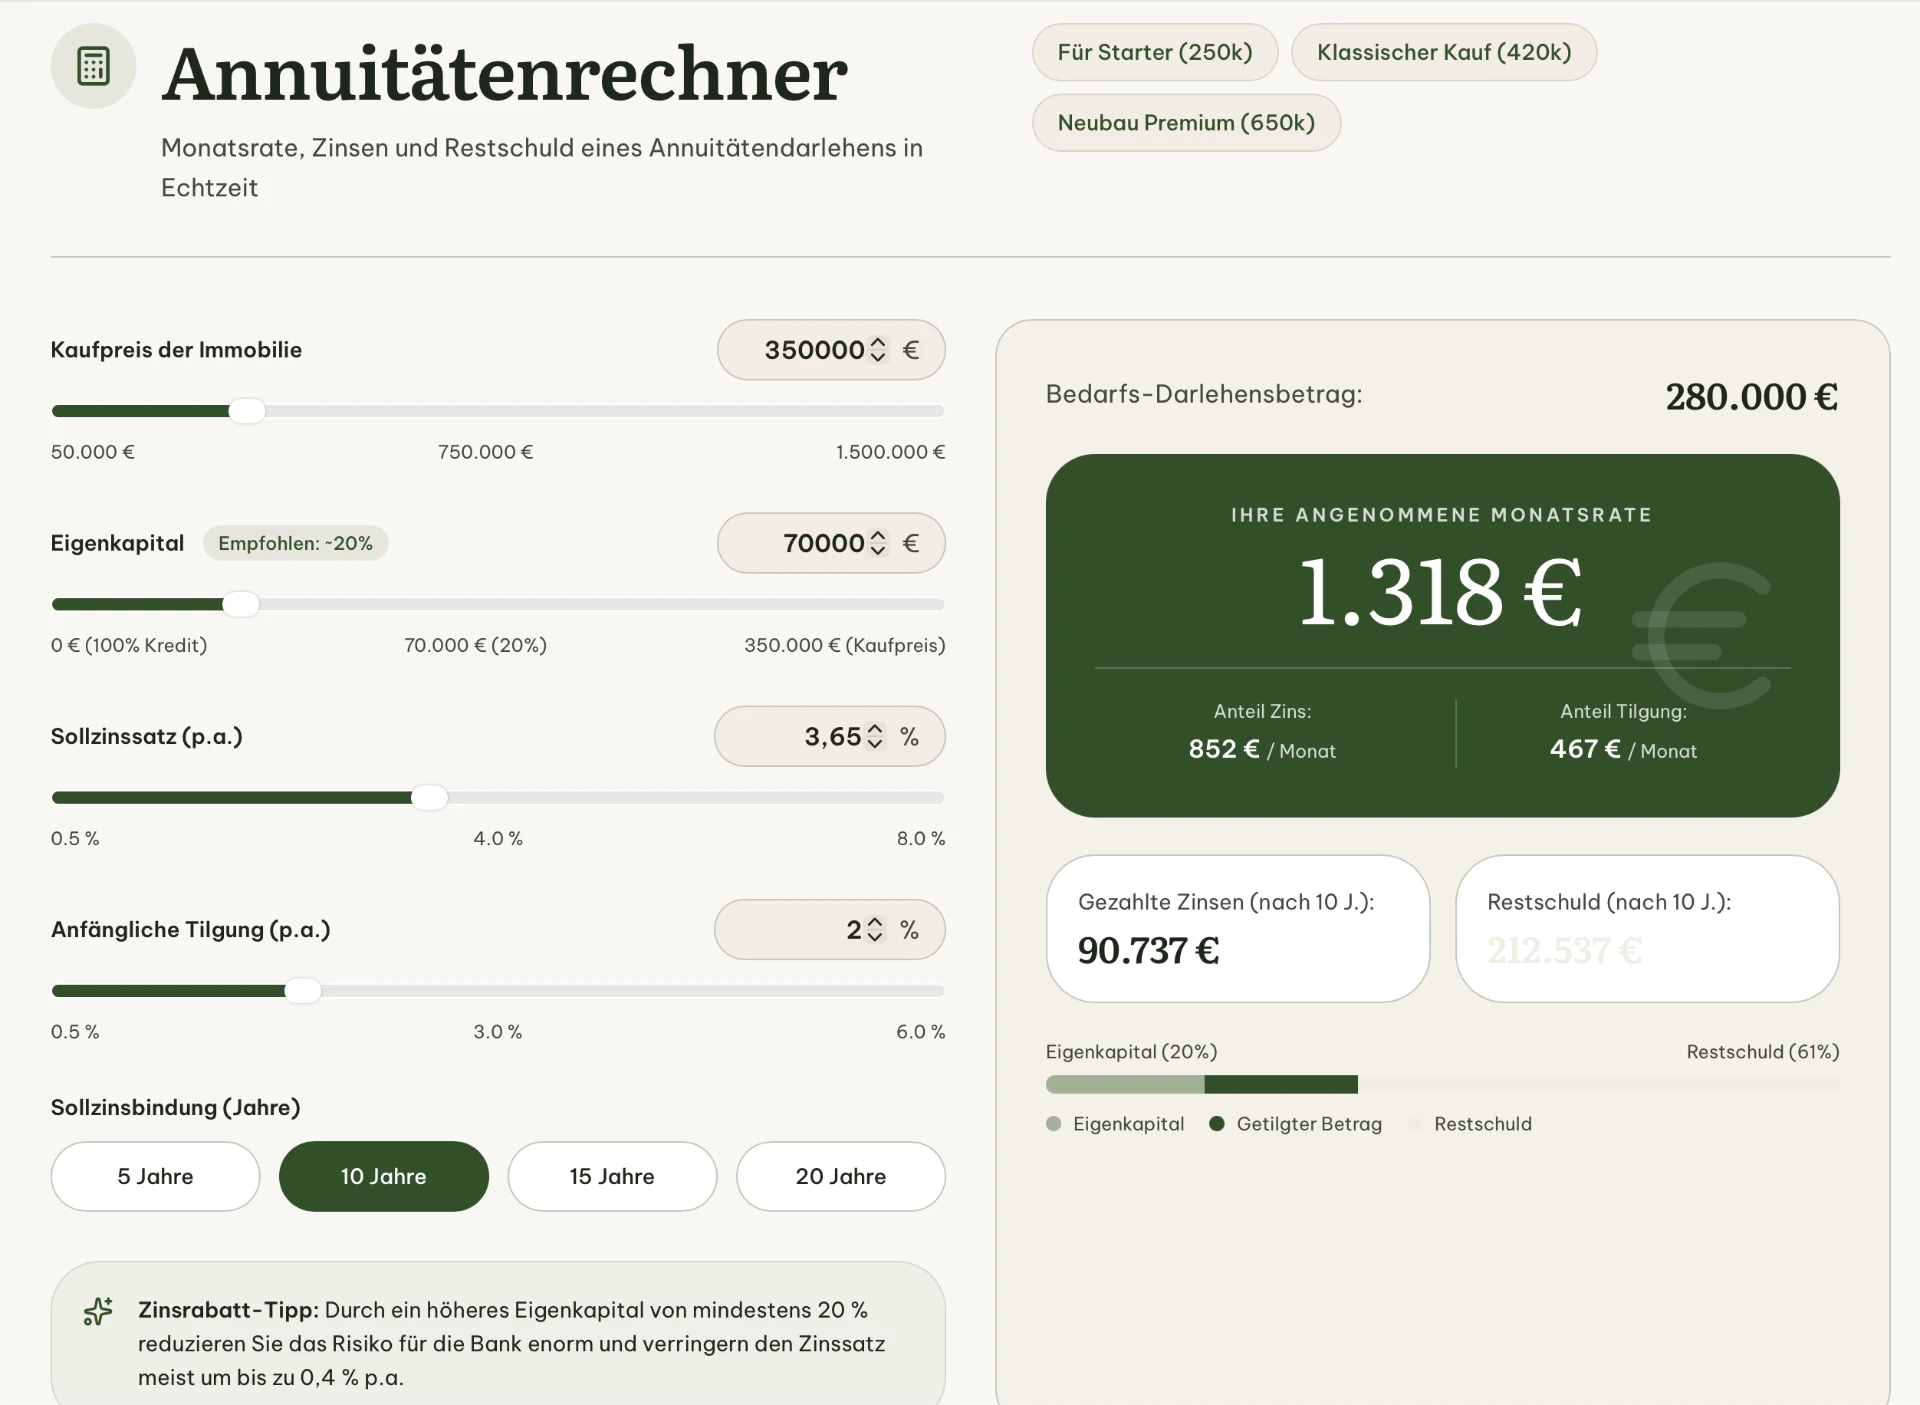Click the 750.000 € slider midpoint label
The width and height of the screenshot is (1920, 1405).
click(x=485, y=452)
